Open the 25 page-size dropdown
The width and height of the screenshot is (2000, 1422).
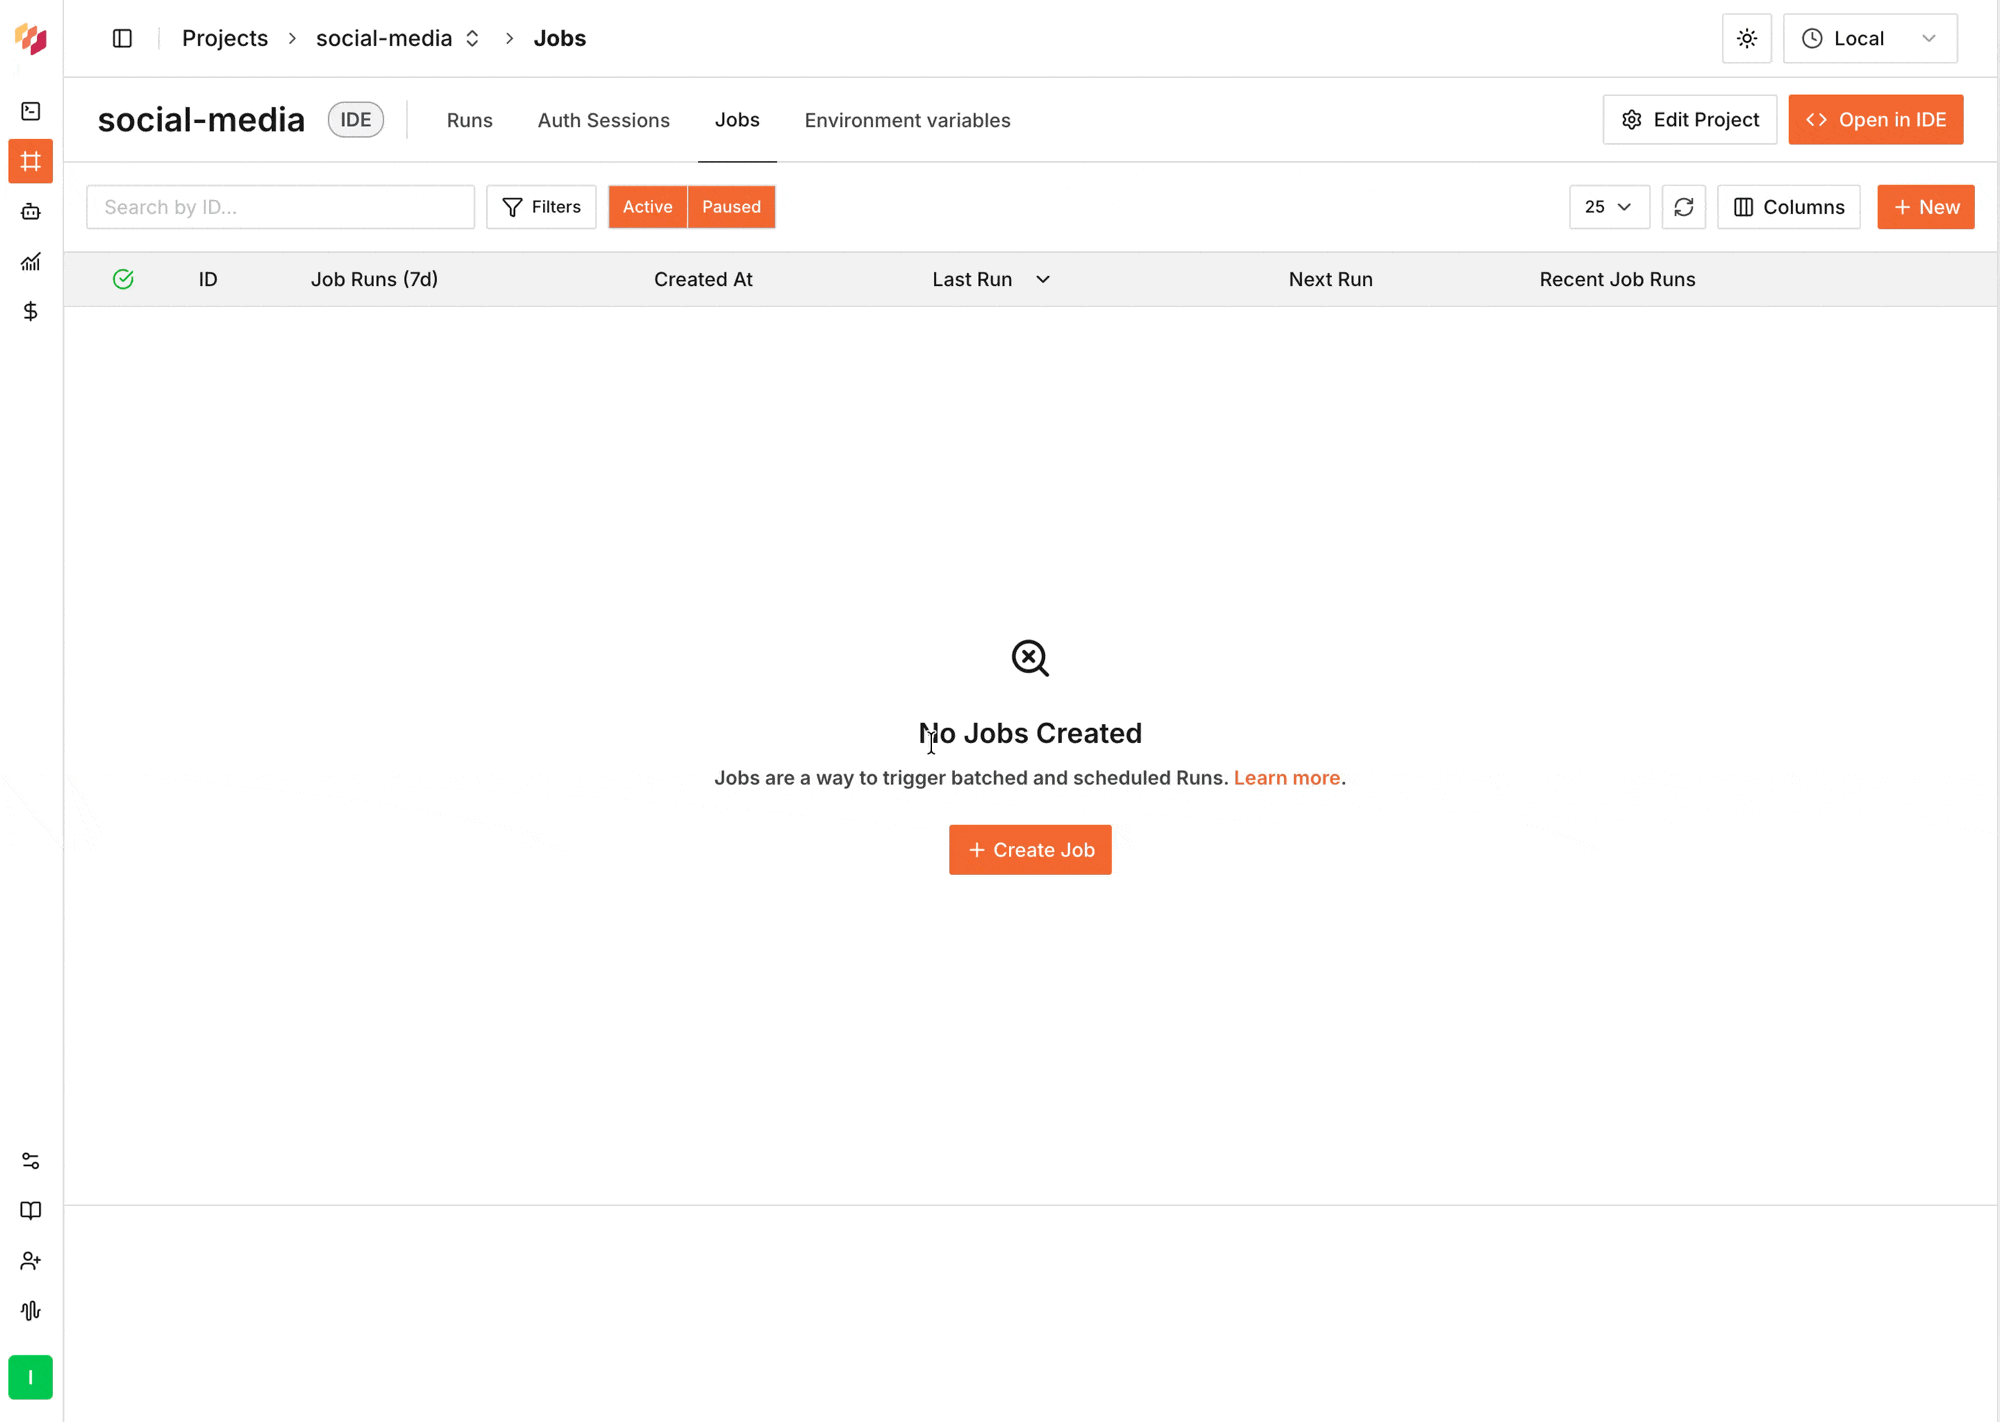(1608, 207)
